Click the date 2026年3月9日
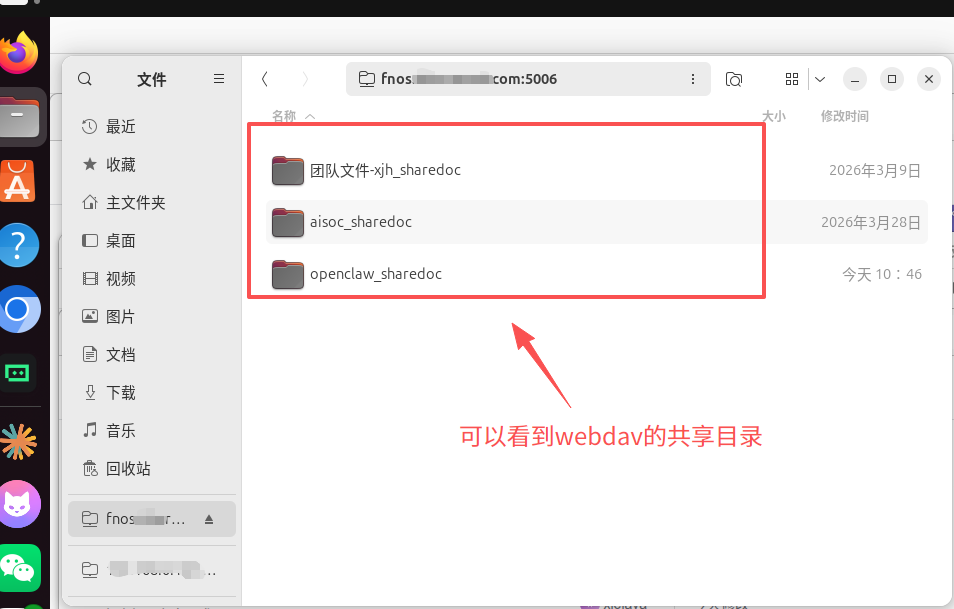Viewport: 954px width, 609px height. coord(875,170)
